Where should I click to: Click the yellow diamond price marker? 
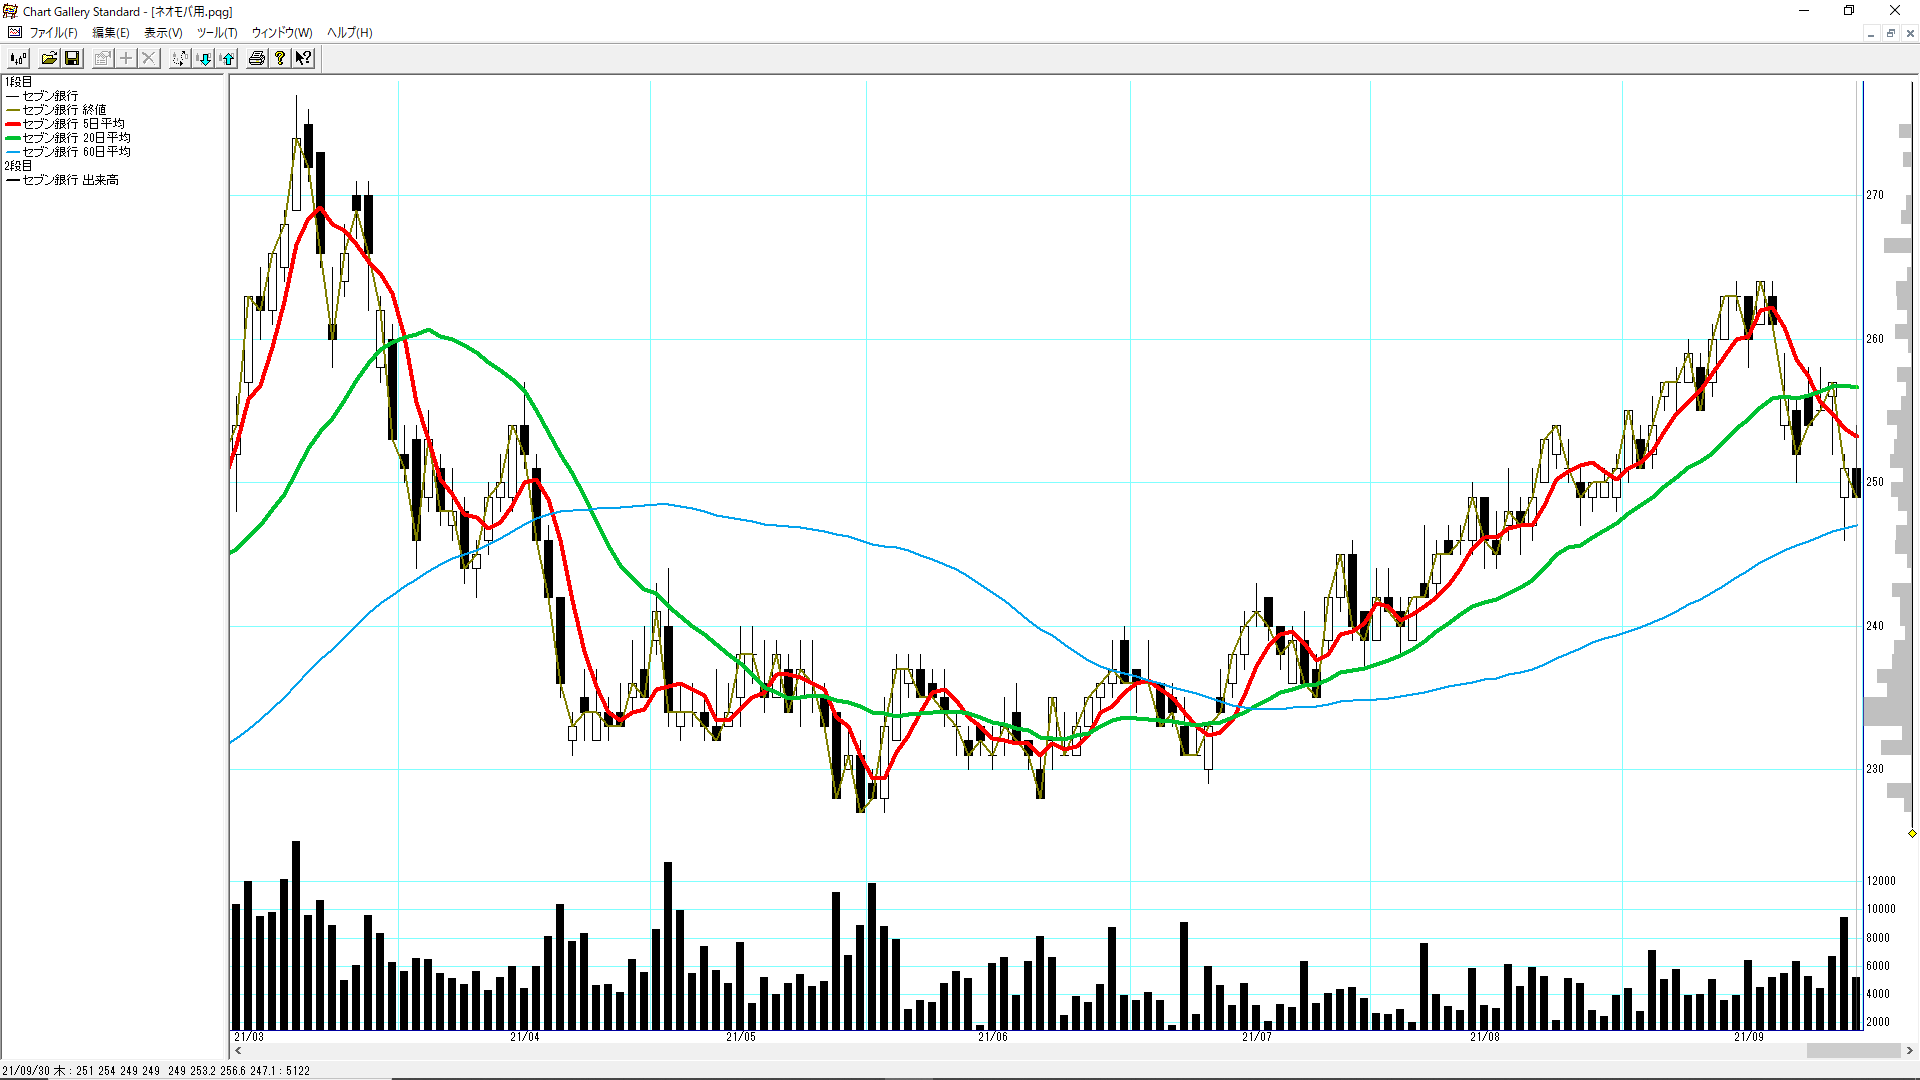1912,833
